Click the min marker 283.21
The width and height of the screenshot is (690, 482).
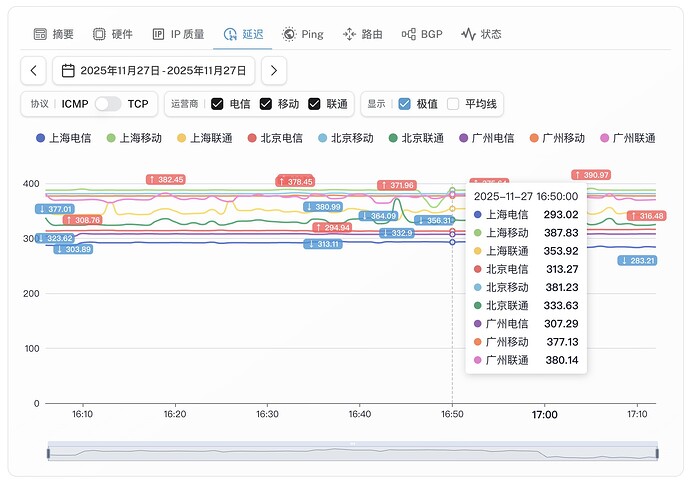coord(638,261)
